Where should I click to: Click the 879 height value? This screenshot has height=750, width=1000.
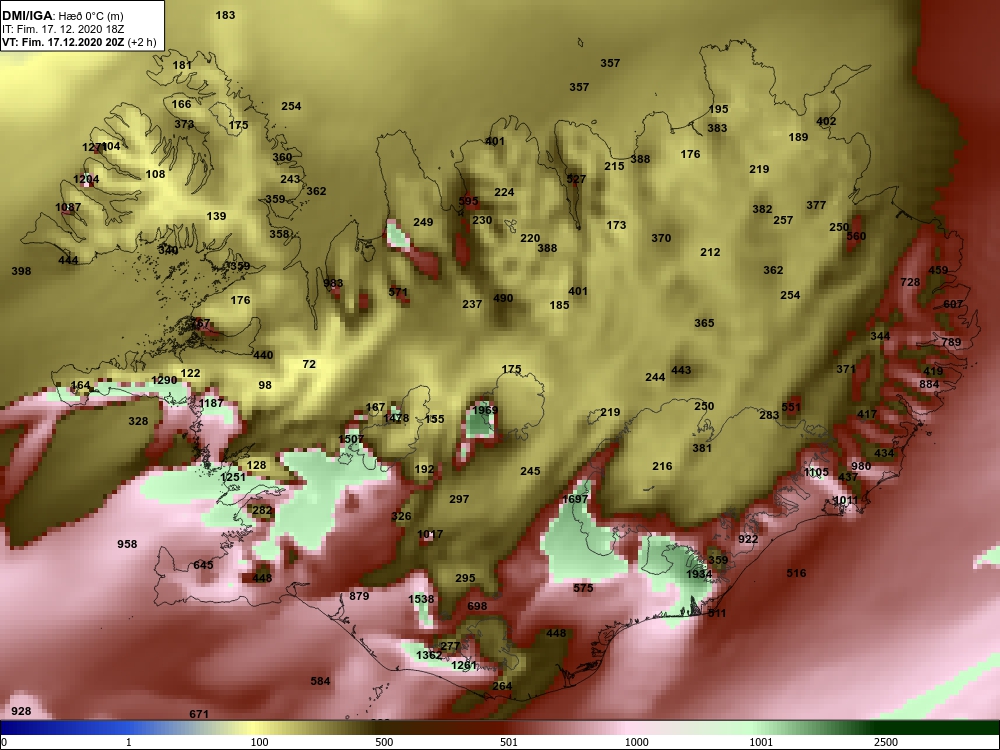click(360, 596)
